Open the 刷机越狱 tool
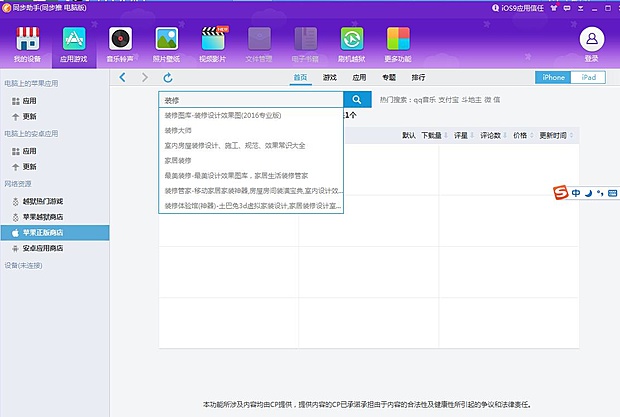 pyautogui.click(x=351, y=45)
